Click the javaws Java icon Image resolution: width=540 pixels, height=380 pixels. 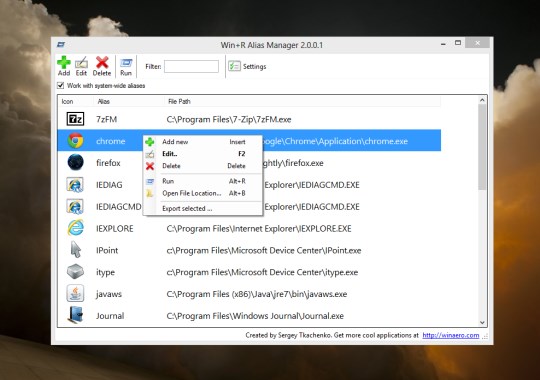[x=75, y=294]
